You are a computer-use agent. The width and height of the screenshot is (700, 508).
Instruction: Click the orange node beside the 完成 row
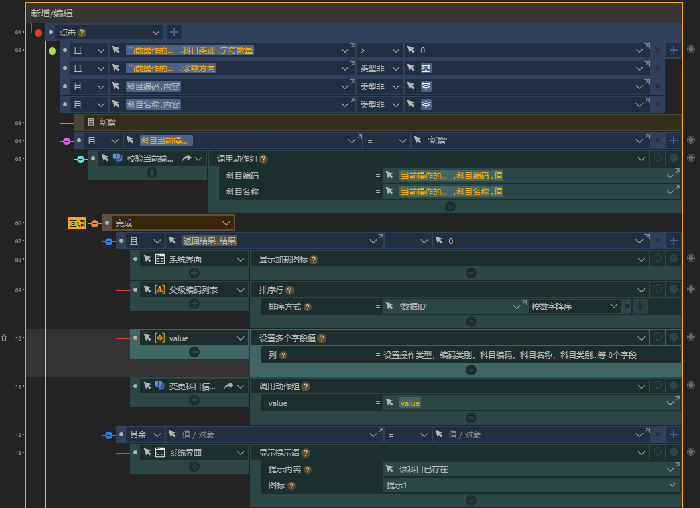pos(94,223)
